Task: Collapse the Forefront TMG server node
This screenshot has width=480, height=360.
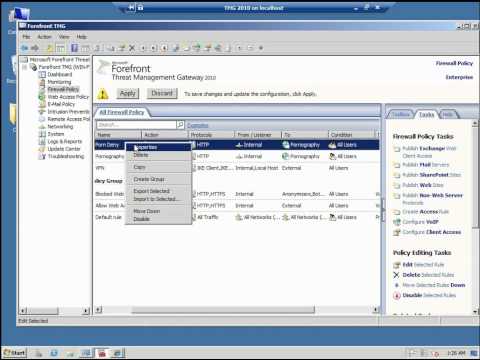Action: coord(25,67)
